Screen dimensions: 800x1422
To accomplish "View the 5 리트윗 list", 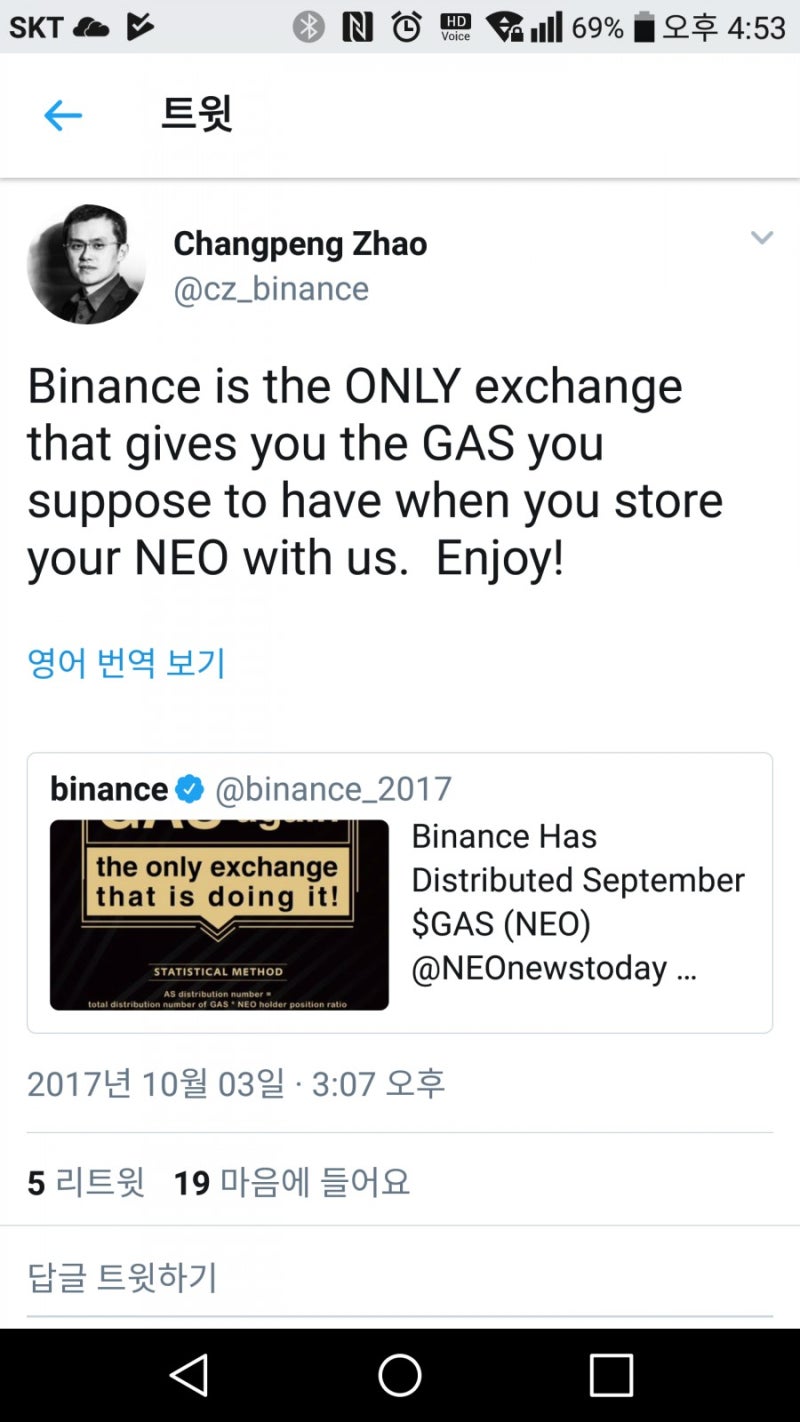I will 86,1182.
